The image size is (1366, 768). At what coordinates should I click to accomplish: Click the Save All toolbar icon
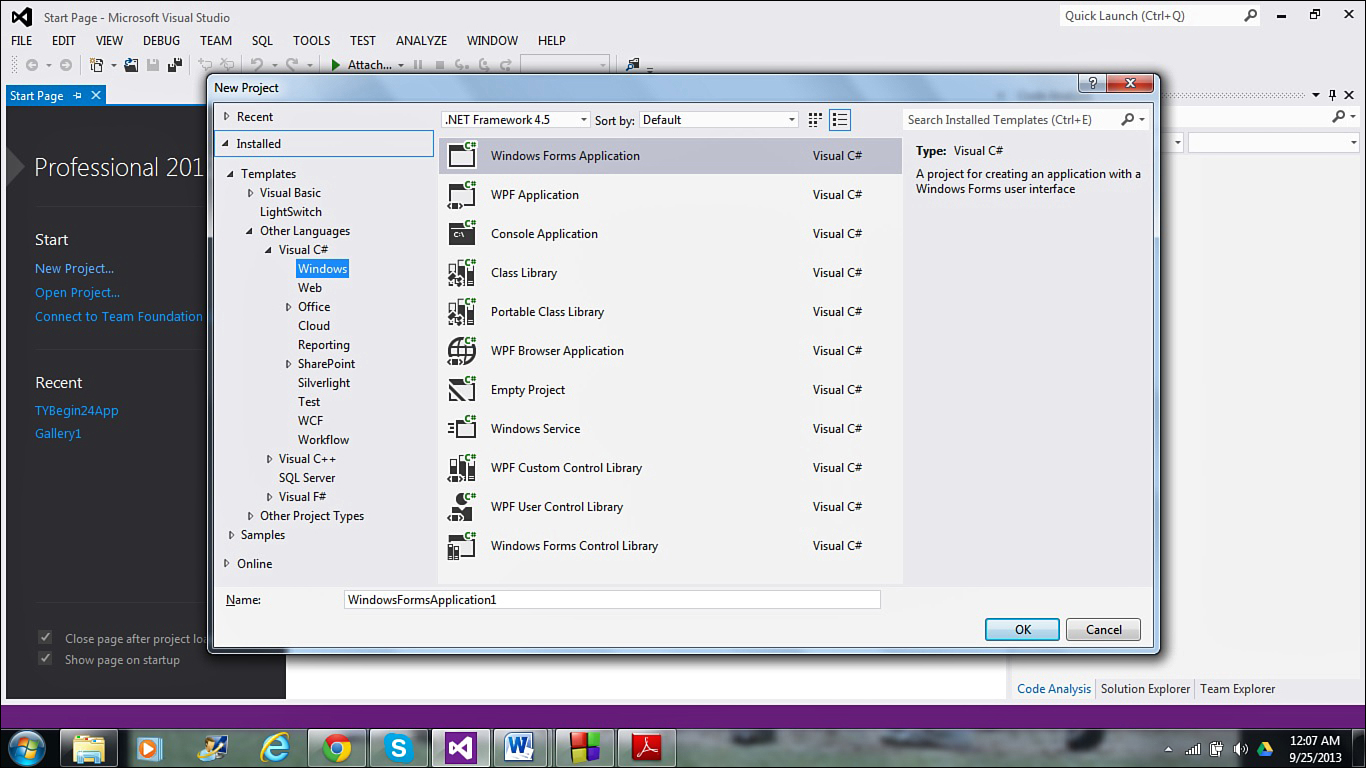(174, 65)
